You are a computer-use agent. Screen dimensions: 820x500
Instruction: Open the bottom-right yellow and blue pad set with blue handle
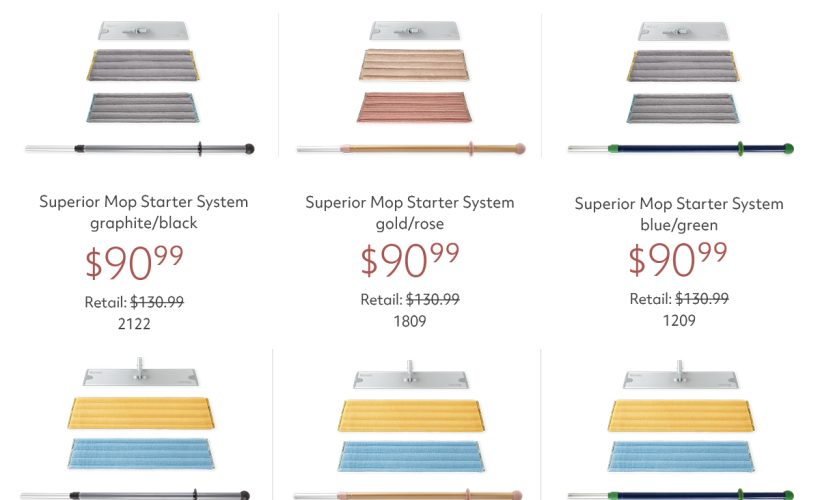click(x=680, y=429)
